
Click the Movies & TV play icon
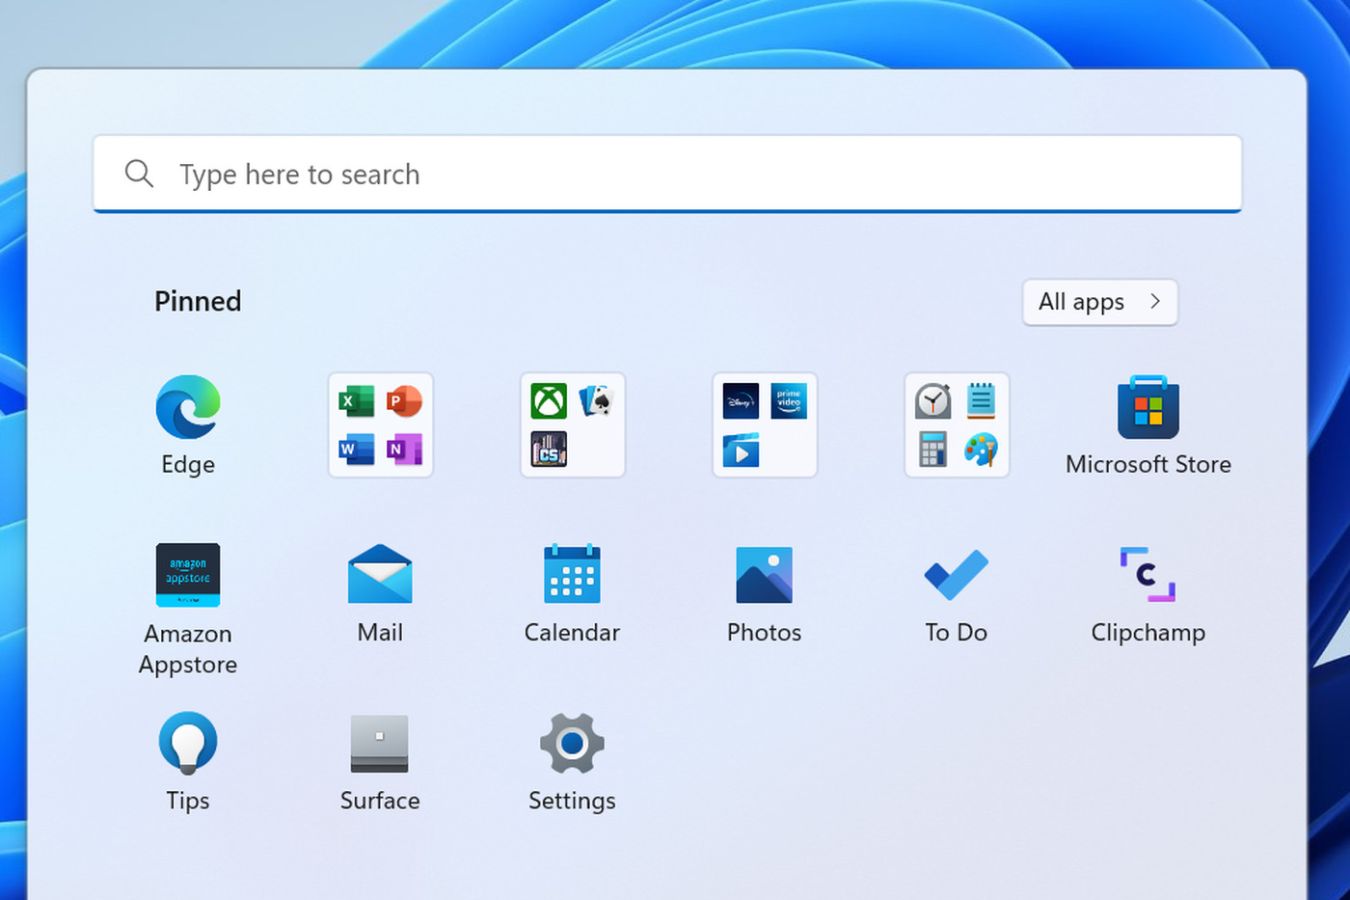point(741,449)
